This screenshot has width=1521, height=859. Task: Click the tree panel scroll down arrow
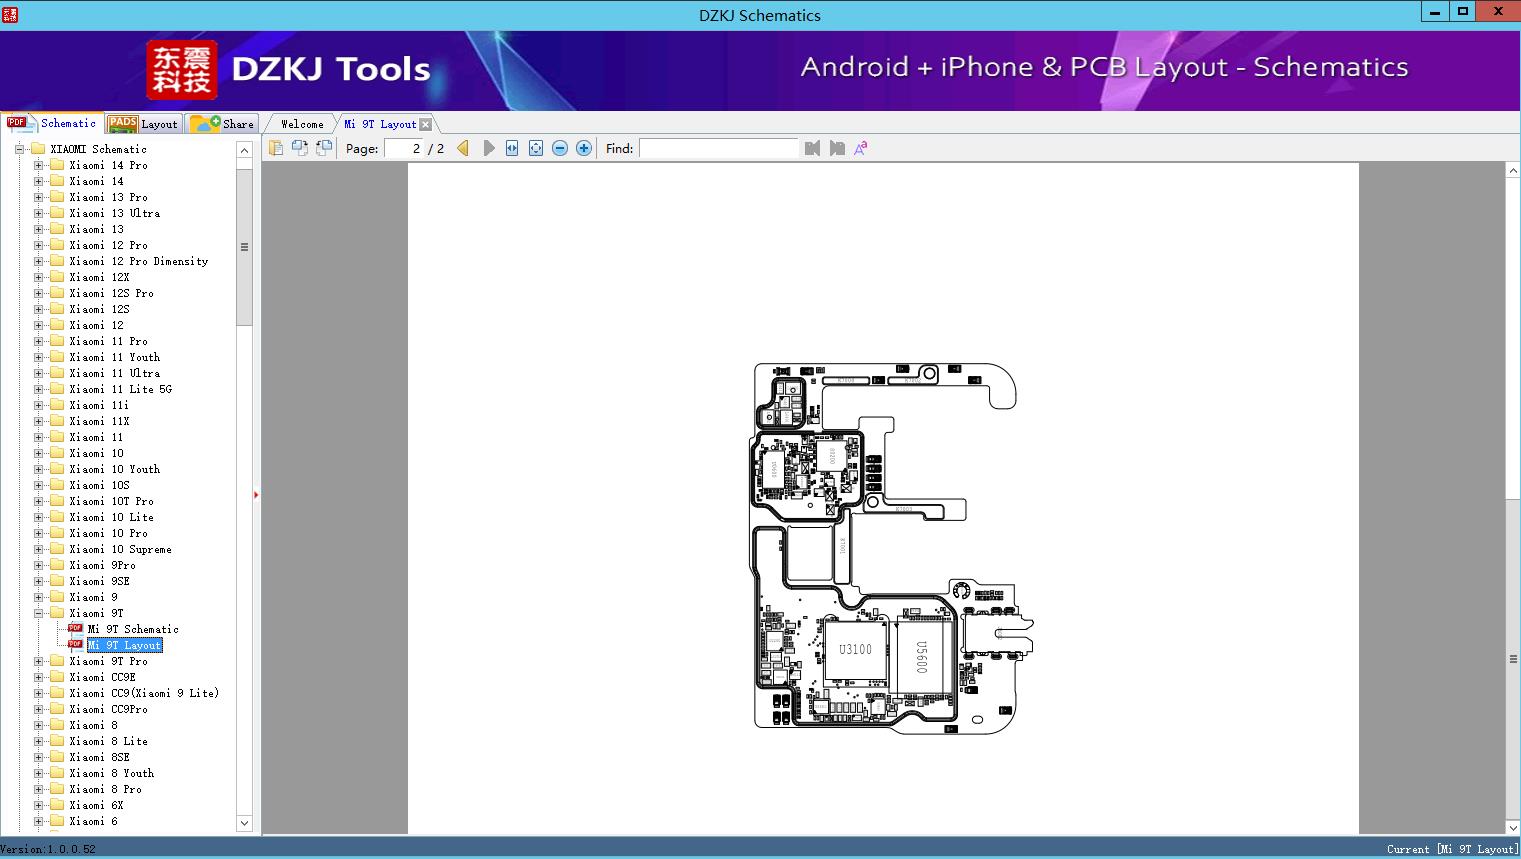pyautogui.click(x=244, y=823)
